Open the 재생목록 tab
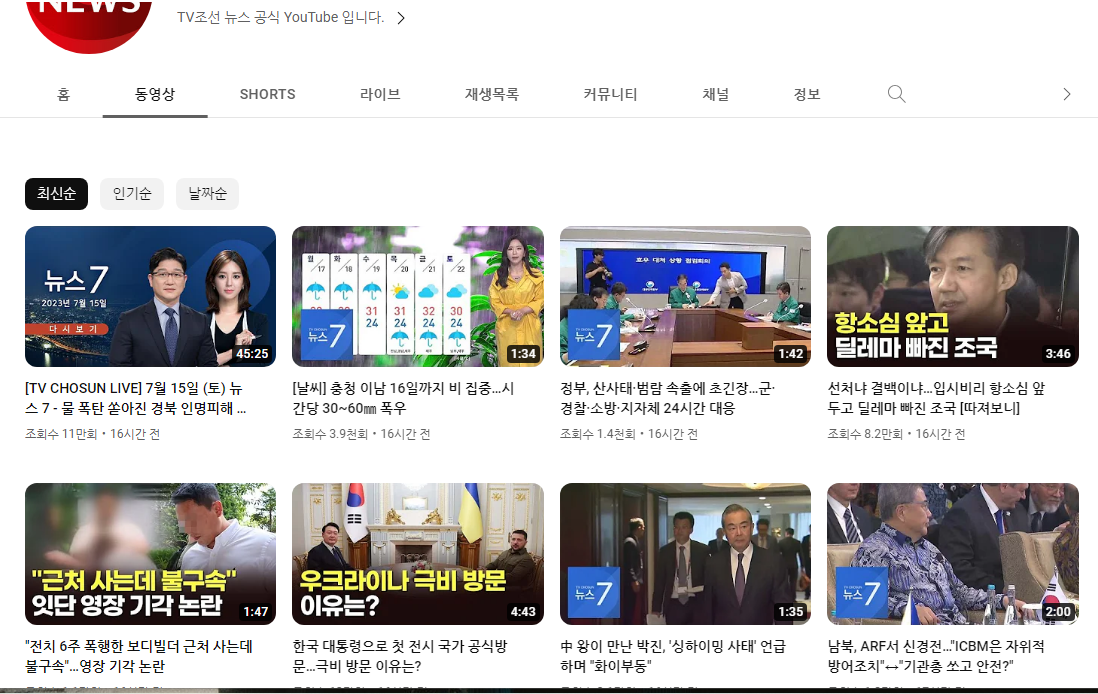This screenshot has height=694, width=1098. pyautogui.click(x=491, y=94)
